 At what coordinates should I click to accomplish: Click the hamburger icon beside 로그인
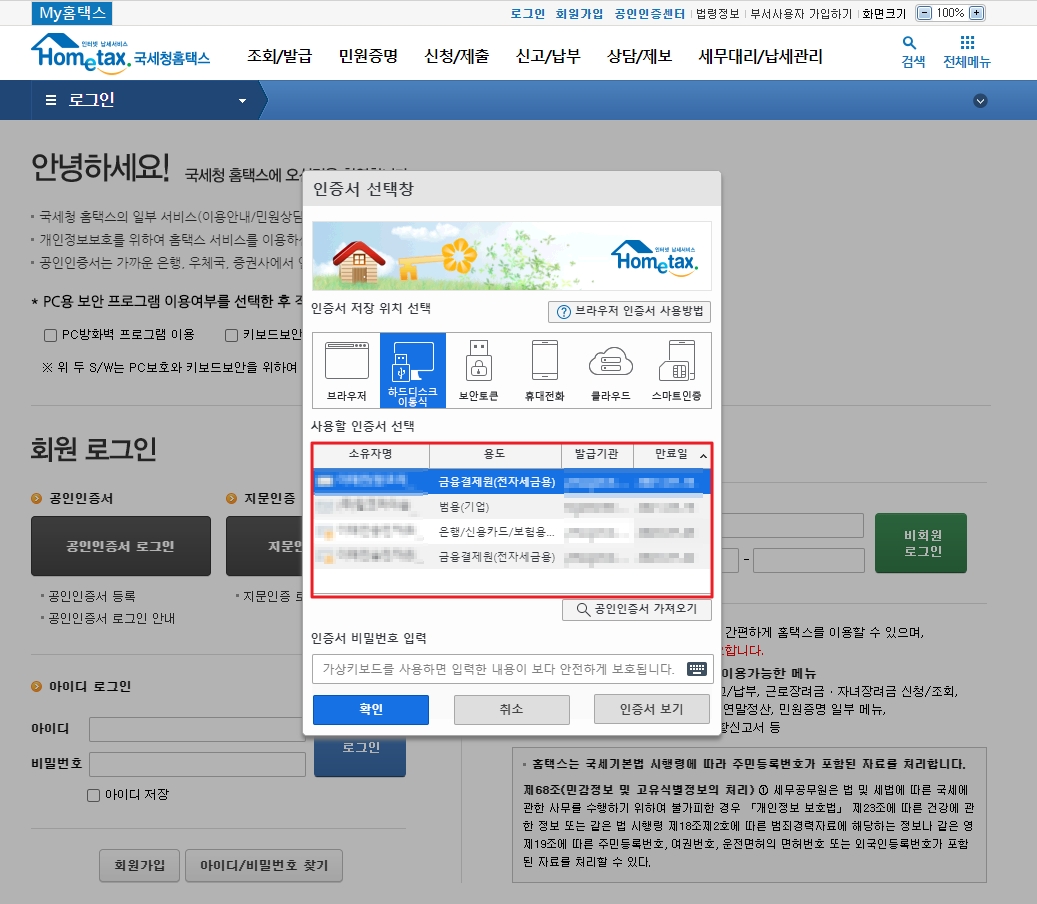pos(51,100)
